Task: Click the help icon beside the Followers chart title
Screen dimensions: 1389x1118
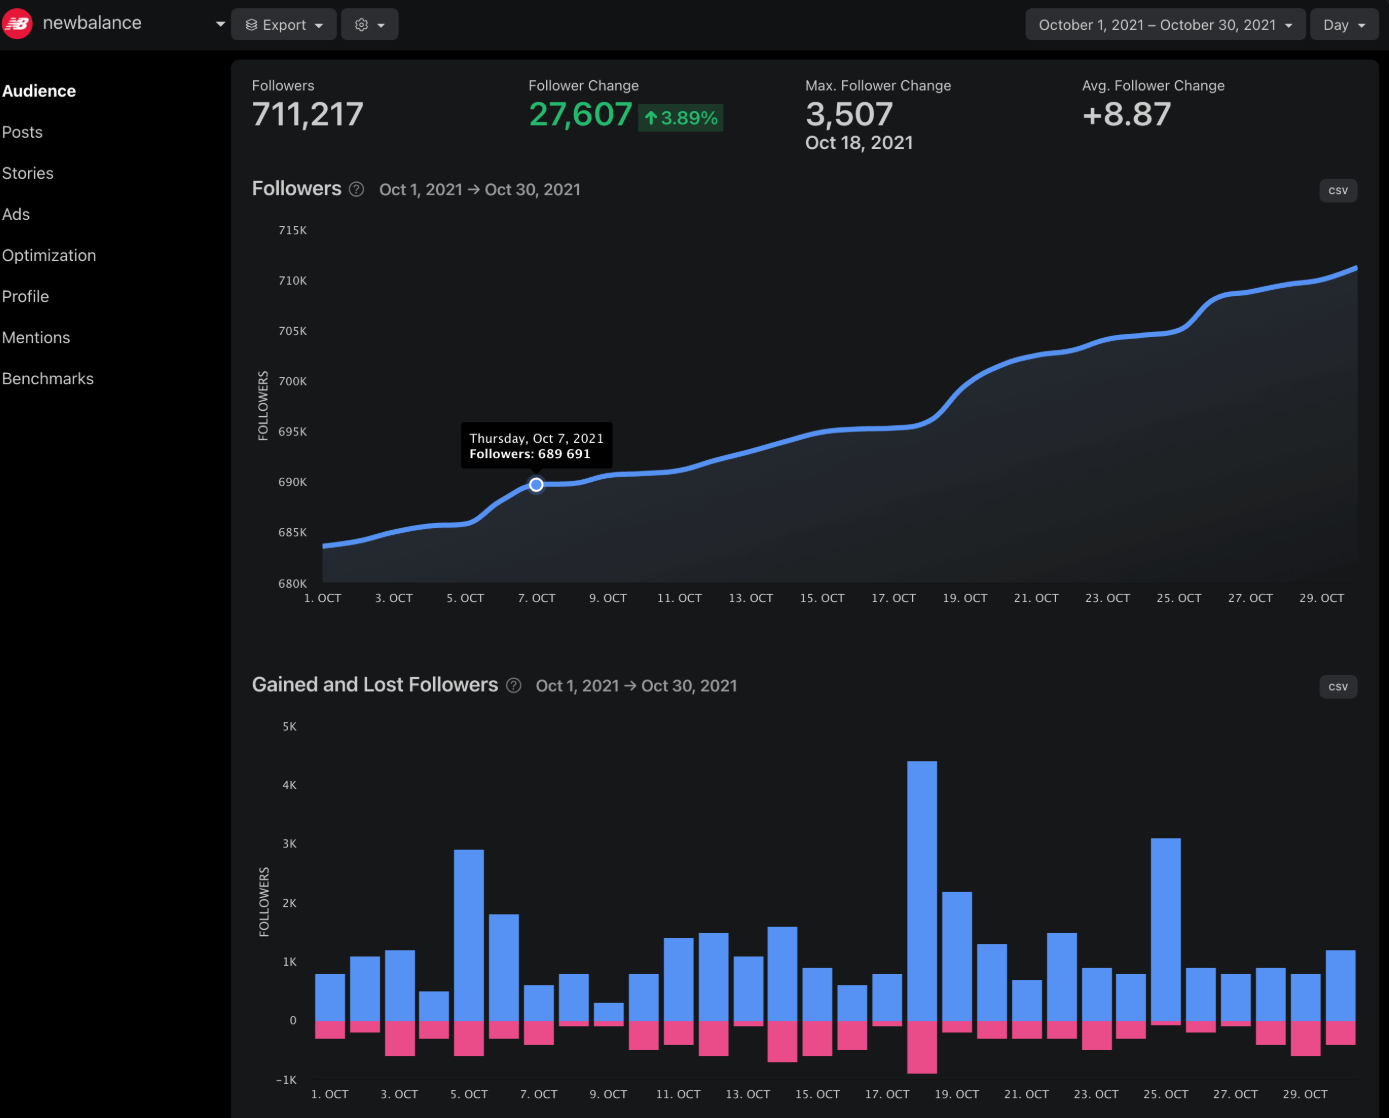Action: tap(356, 189)
